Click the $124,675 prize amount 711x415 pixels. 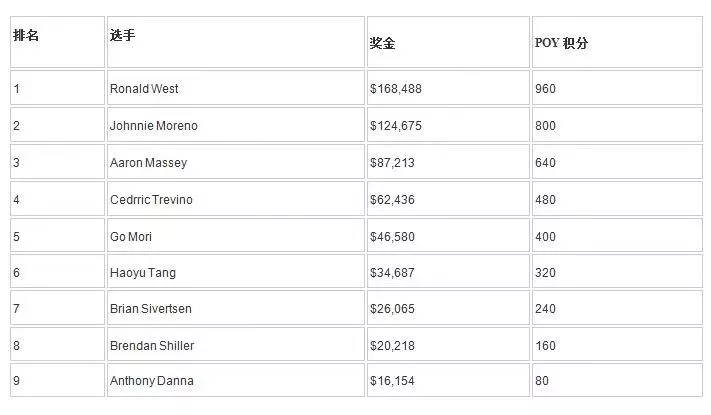[x=395, y=126]
